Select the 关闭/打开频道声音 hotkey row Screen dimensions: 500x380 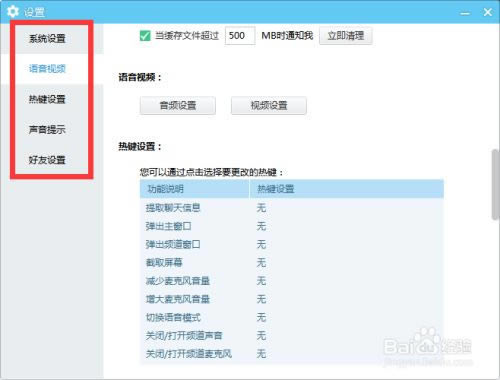click(x=292, y=335)
